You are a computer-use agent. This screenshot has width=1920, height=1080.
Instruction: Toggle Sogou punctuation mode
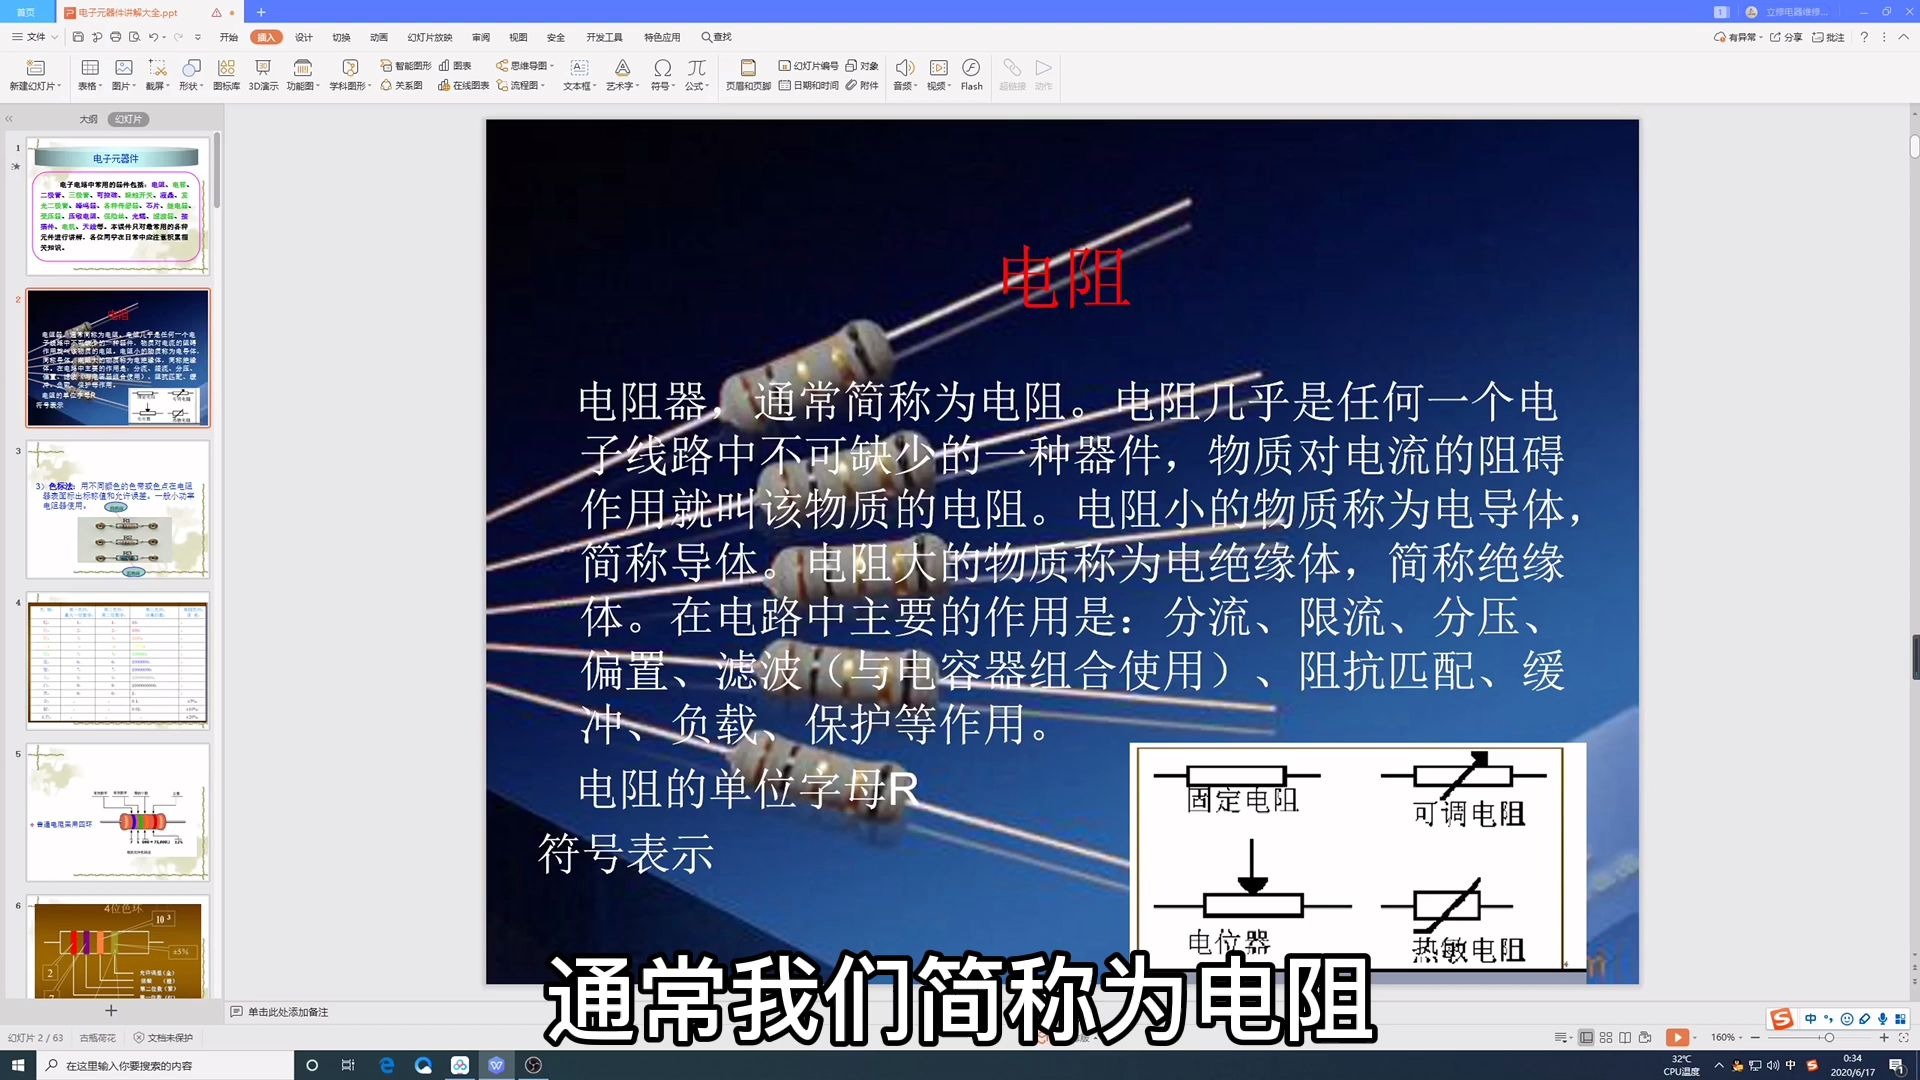[x=1828, y=1019]
